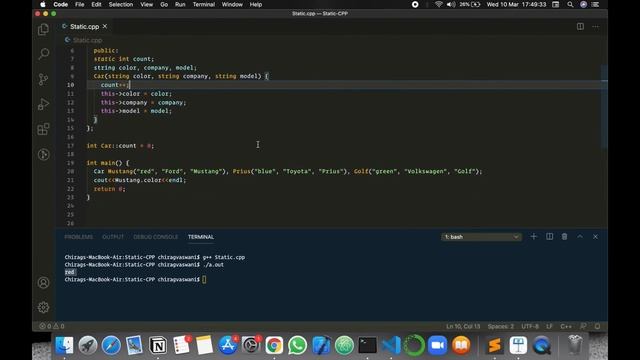This screenshot has height=360, width=640.
Task: Split the editor to the right
Action: 580,27
